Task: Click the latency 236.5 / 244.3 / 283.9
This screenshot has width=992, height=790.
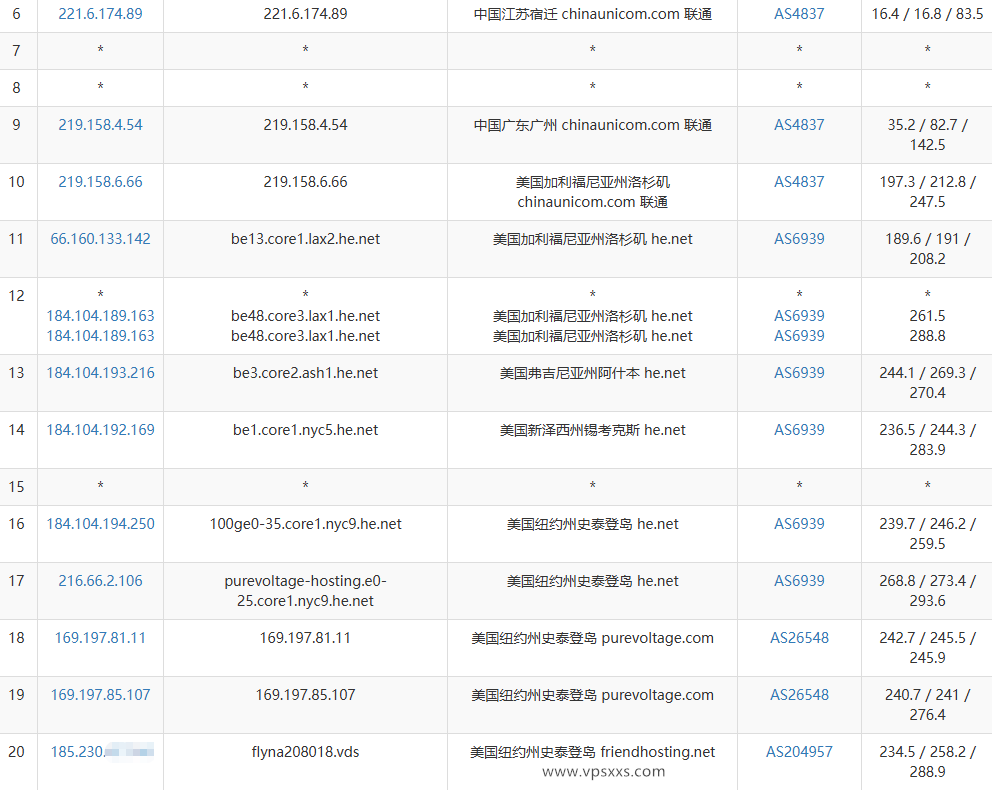Action: pyautogui.click(x=927, y=440)
